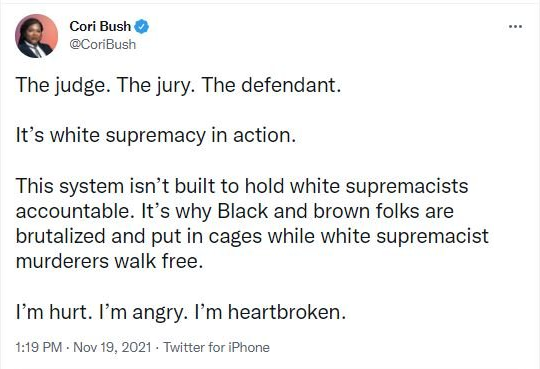Open Cori Bush's profile picture
540x369 pixels.
point(36,36)
